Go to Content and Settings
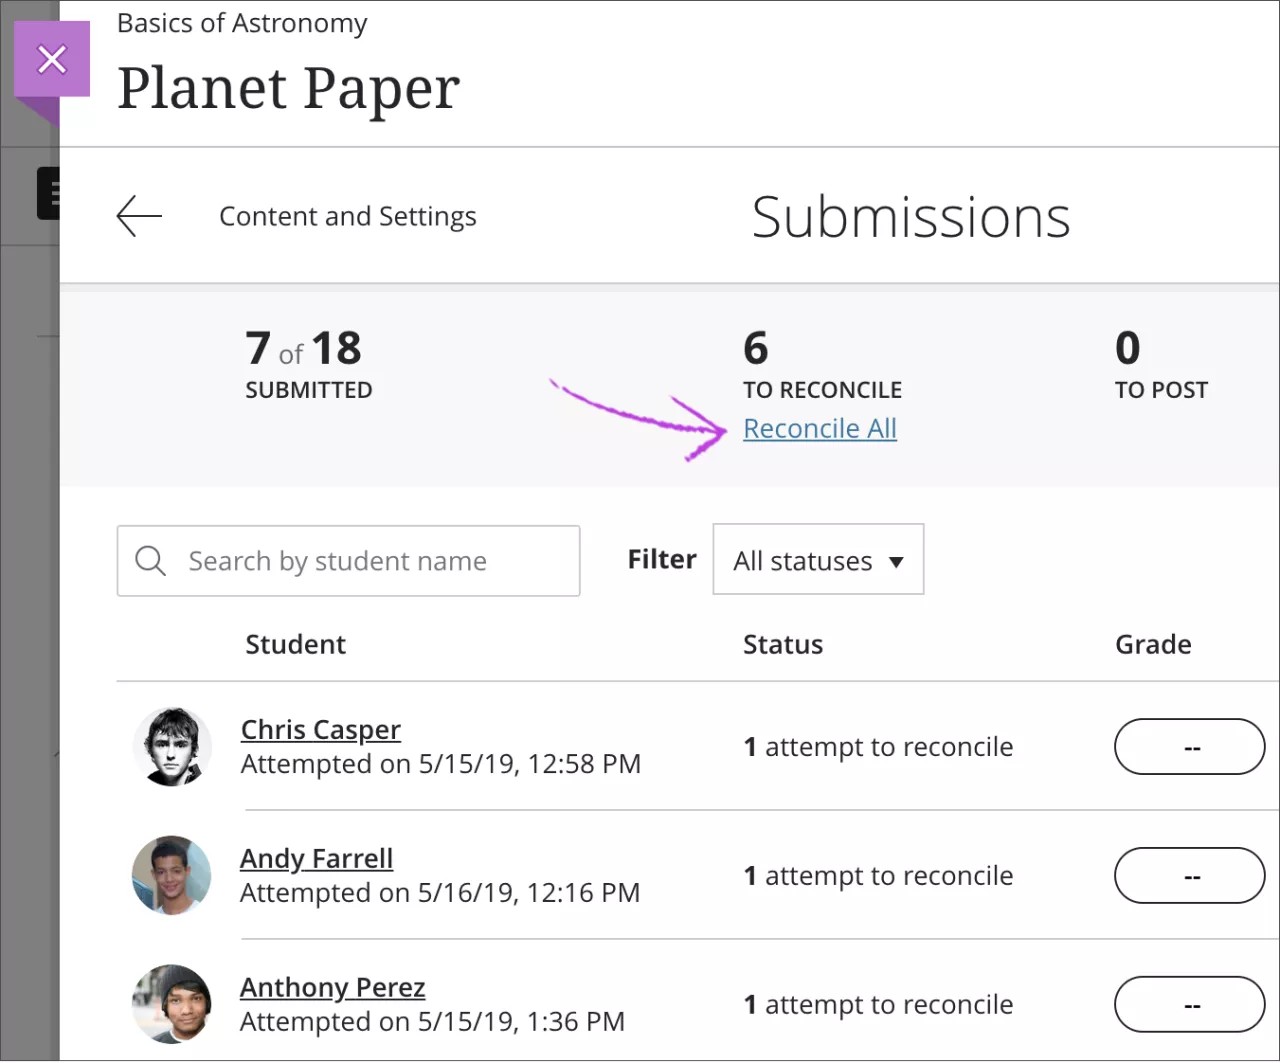This screenshot has height=1063, width=1280. tap(347, 217)
